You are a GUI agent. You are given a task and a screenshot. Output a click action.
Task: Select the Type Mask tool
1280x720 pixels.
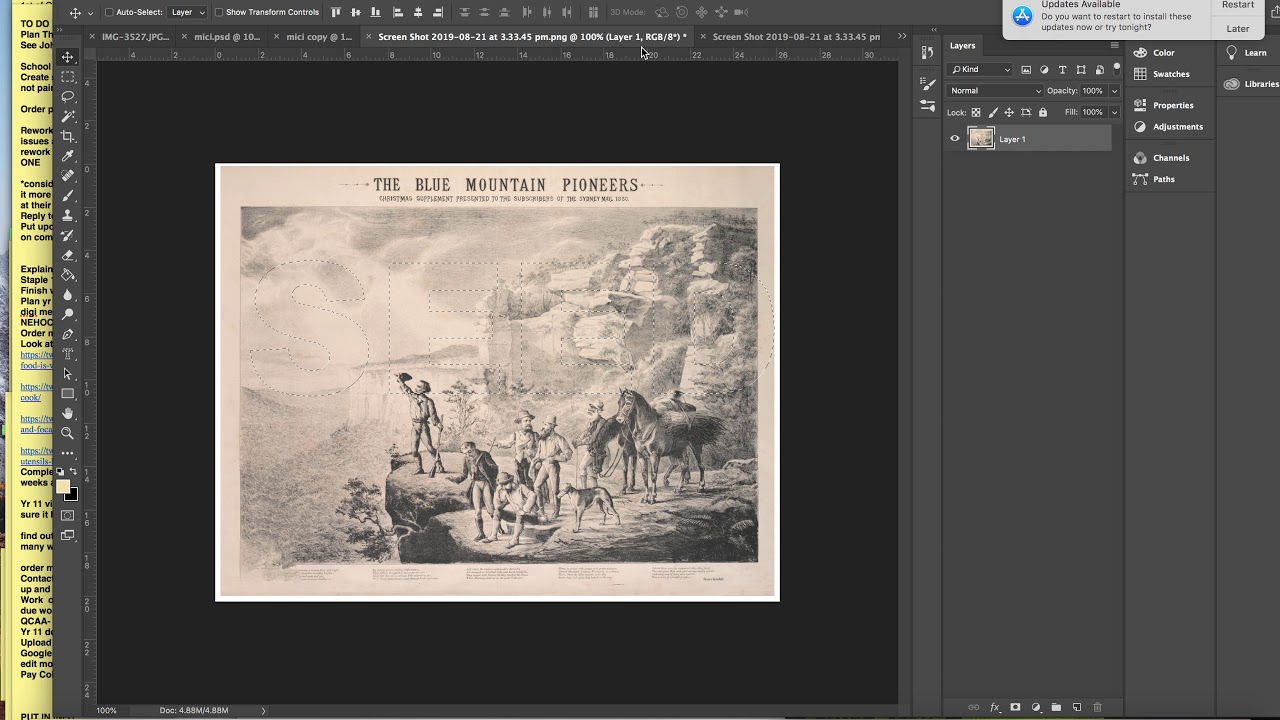point(68,354)
